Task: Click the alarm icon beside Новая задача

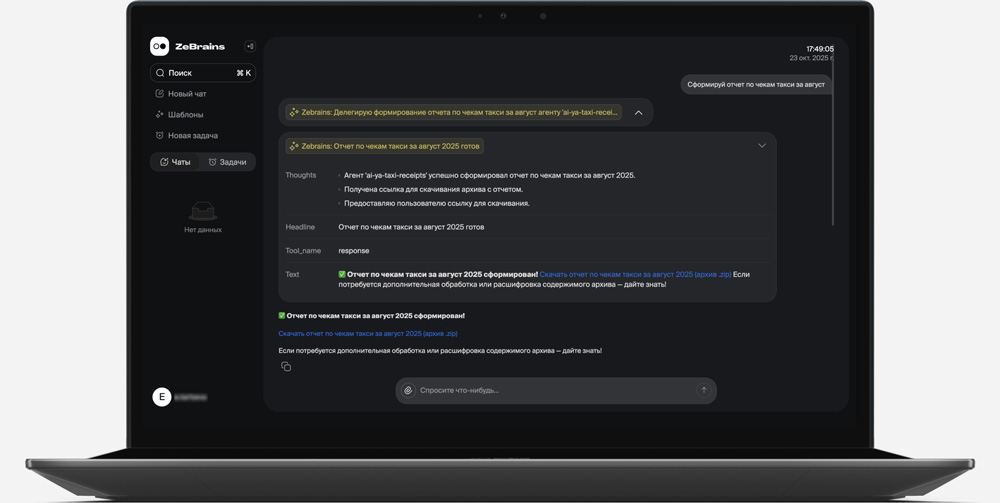Action: [x=159, y=136]
